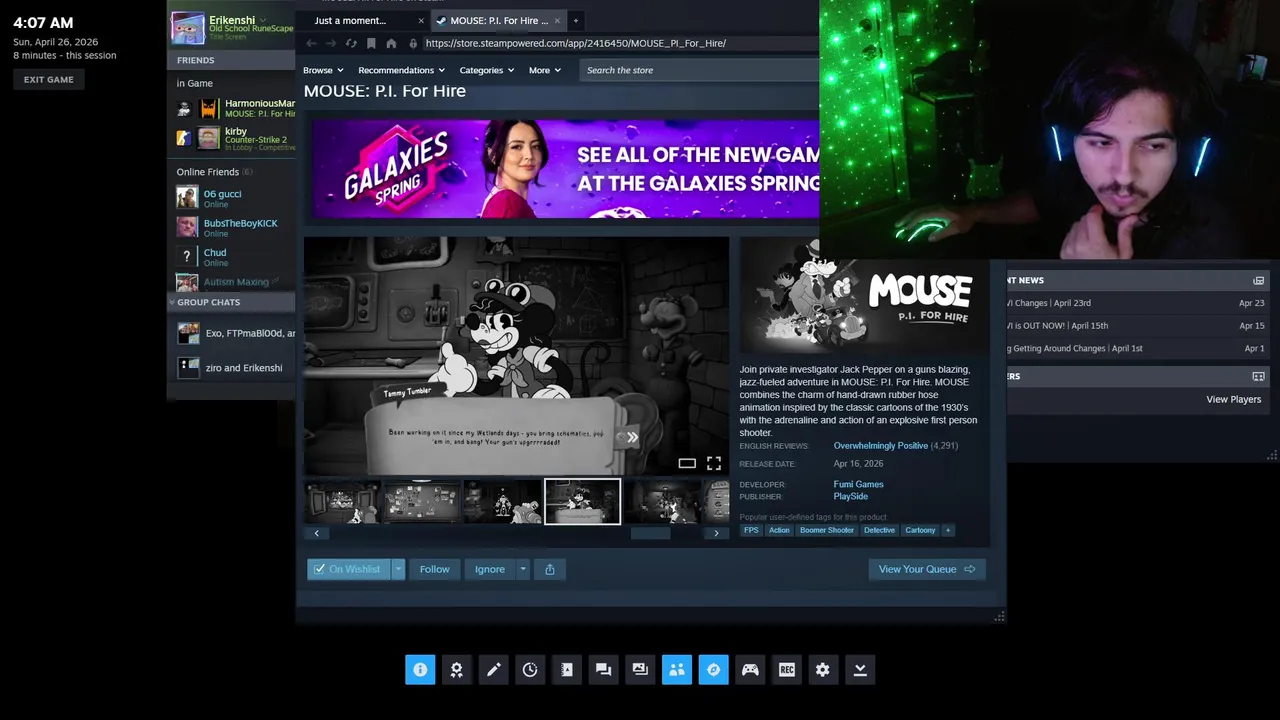Open Overwhelmingly Positive reviews link
This screenshot has width=1280, height=720.
tap(881, 445)
